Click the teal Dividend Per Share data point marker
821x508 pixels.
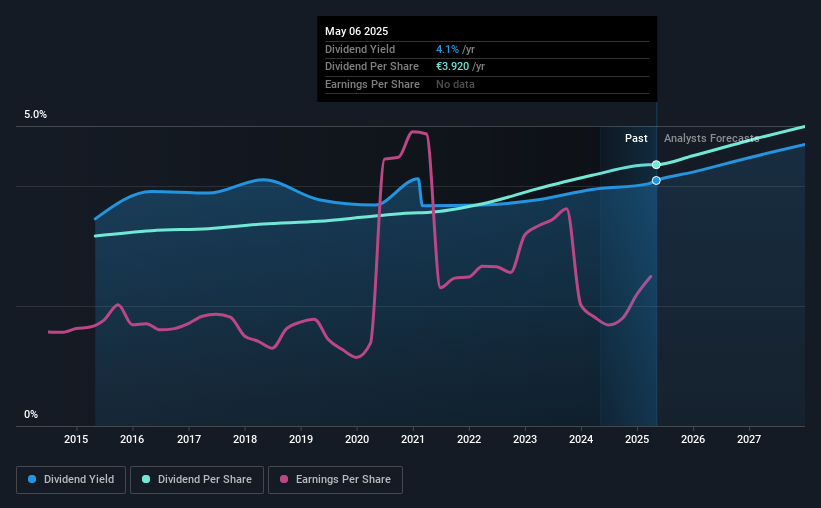click(x=656, y=165)
